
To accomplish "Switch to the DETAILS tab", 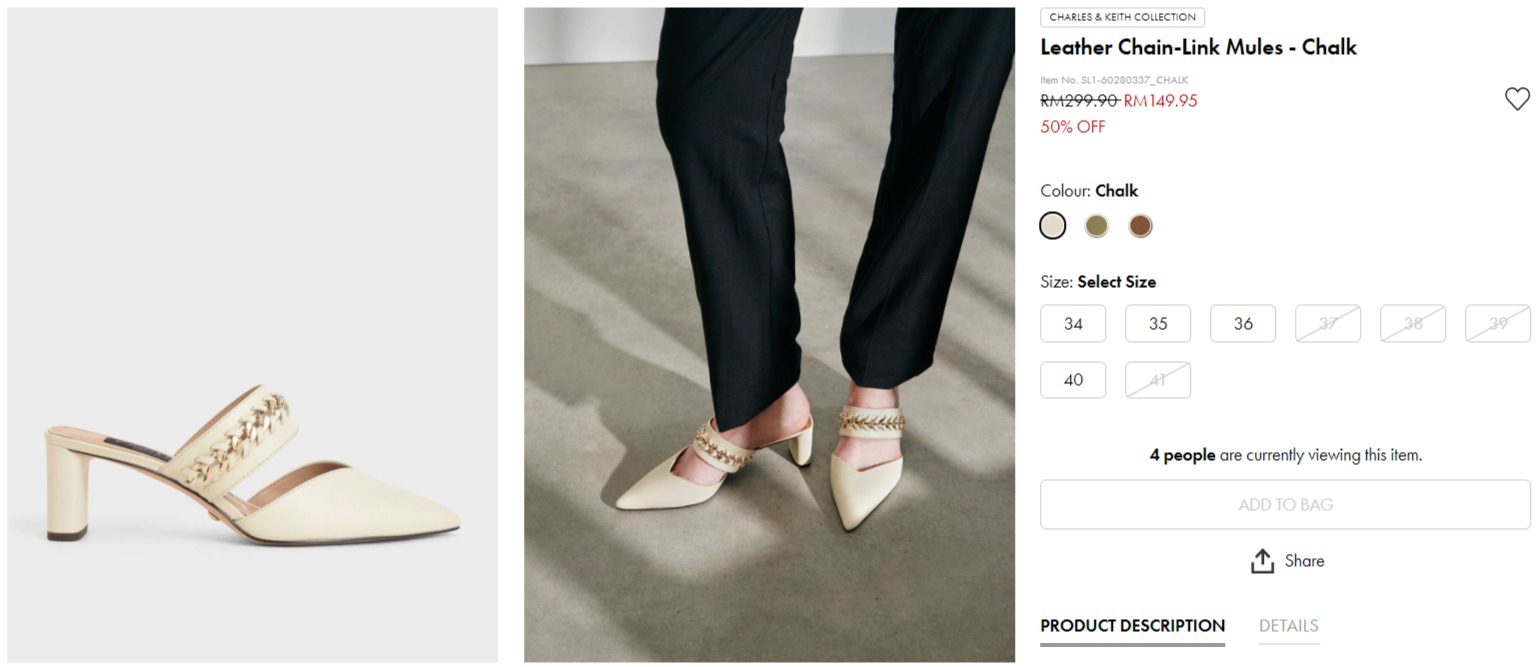I will tap(1288, 626).
